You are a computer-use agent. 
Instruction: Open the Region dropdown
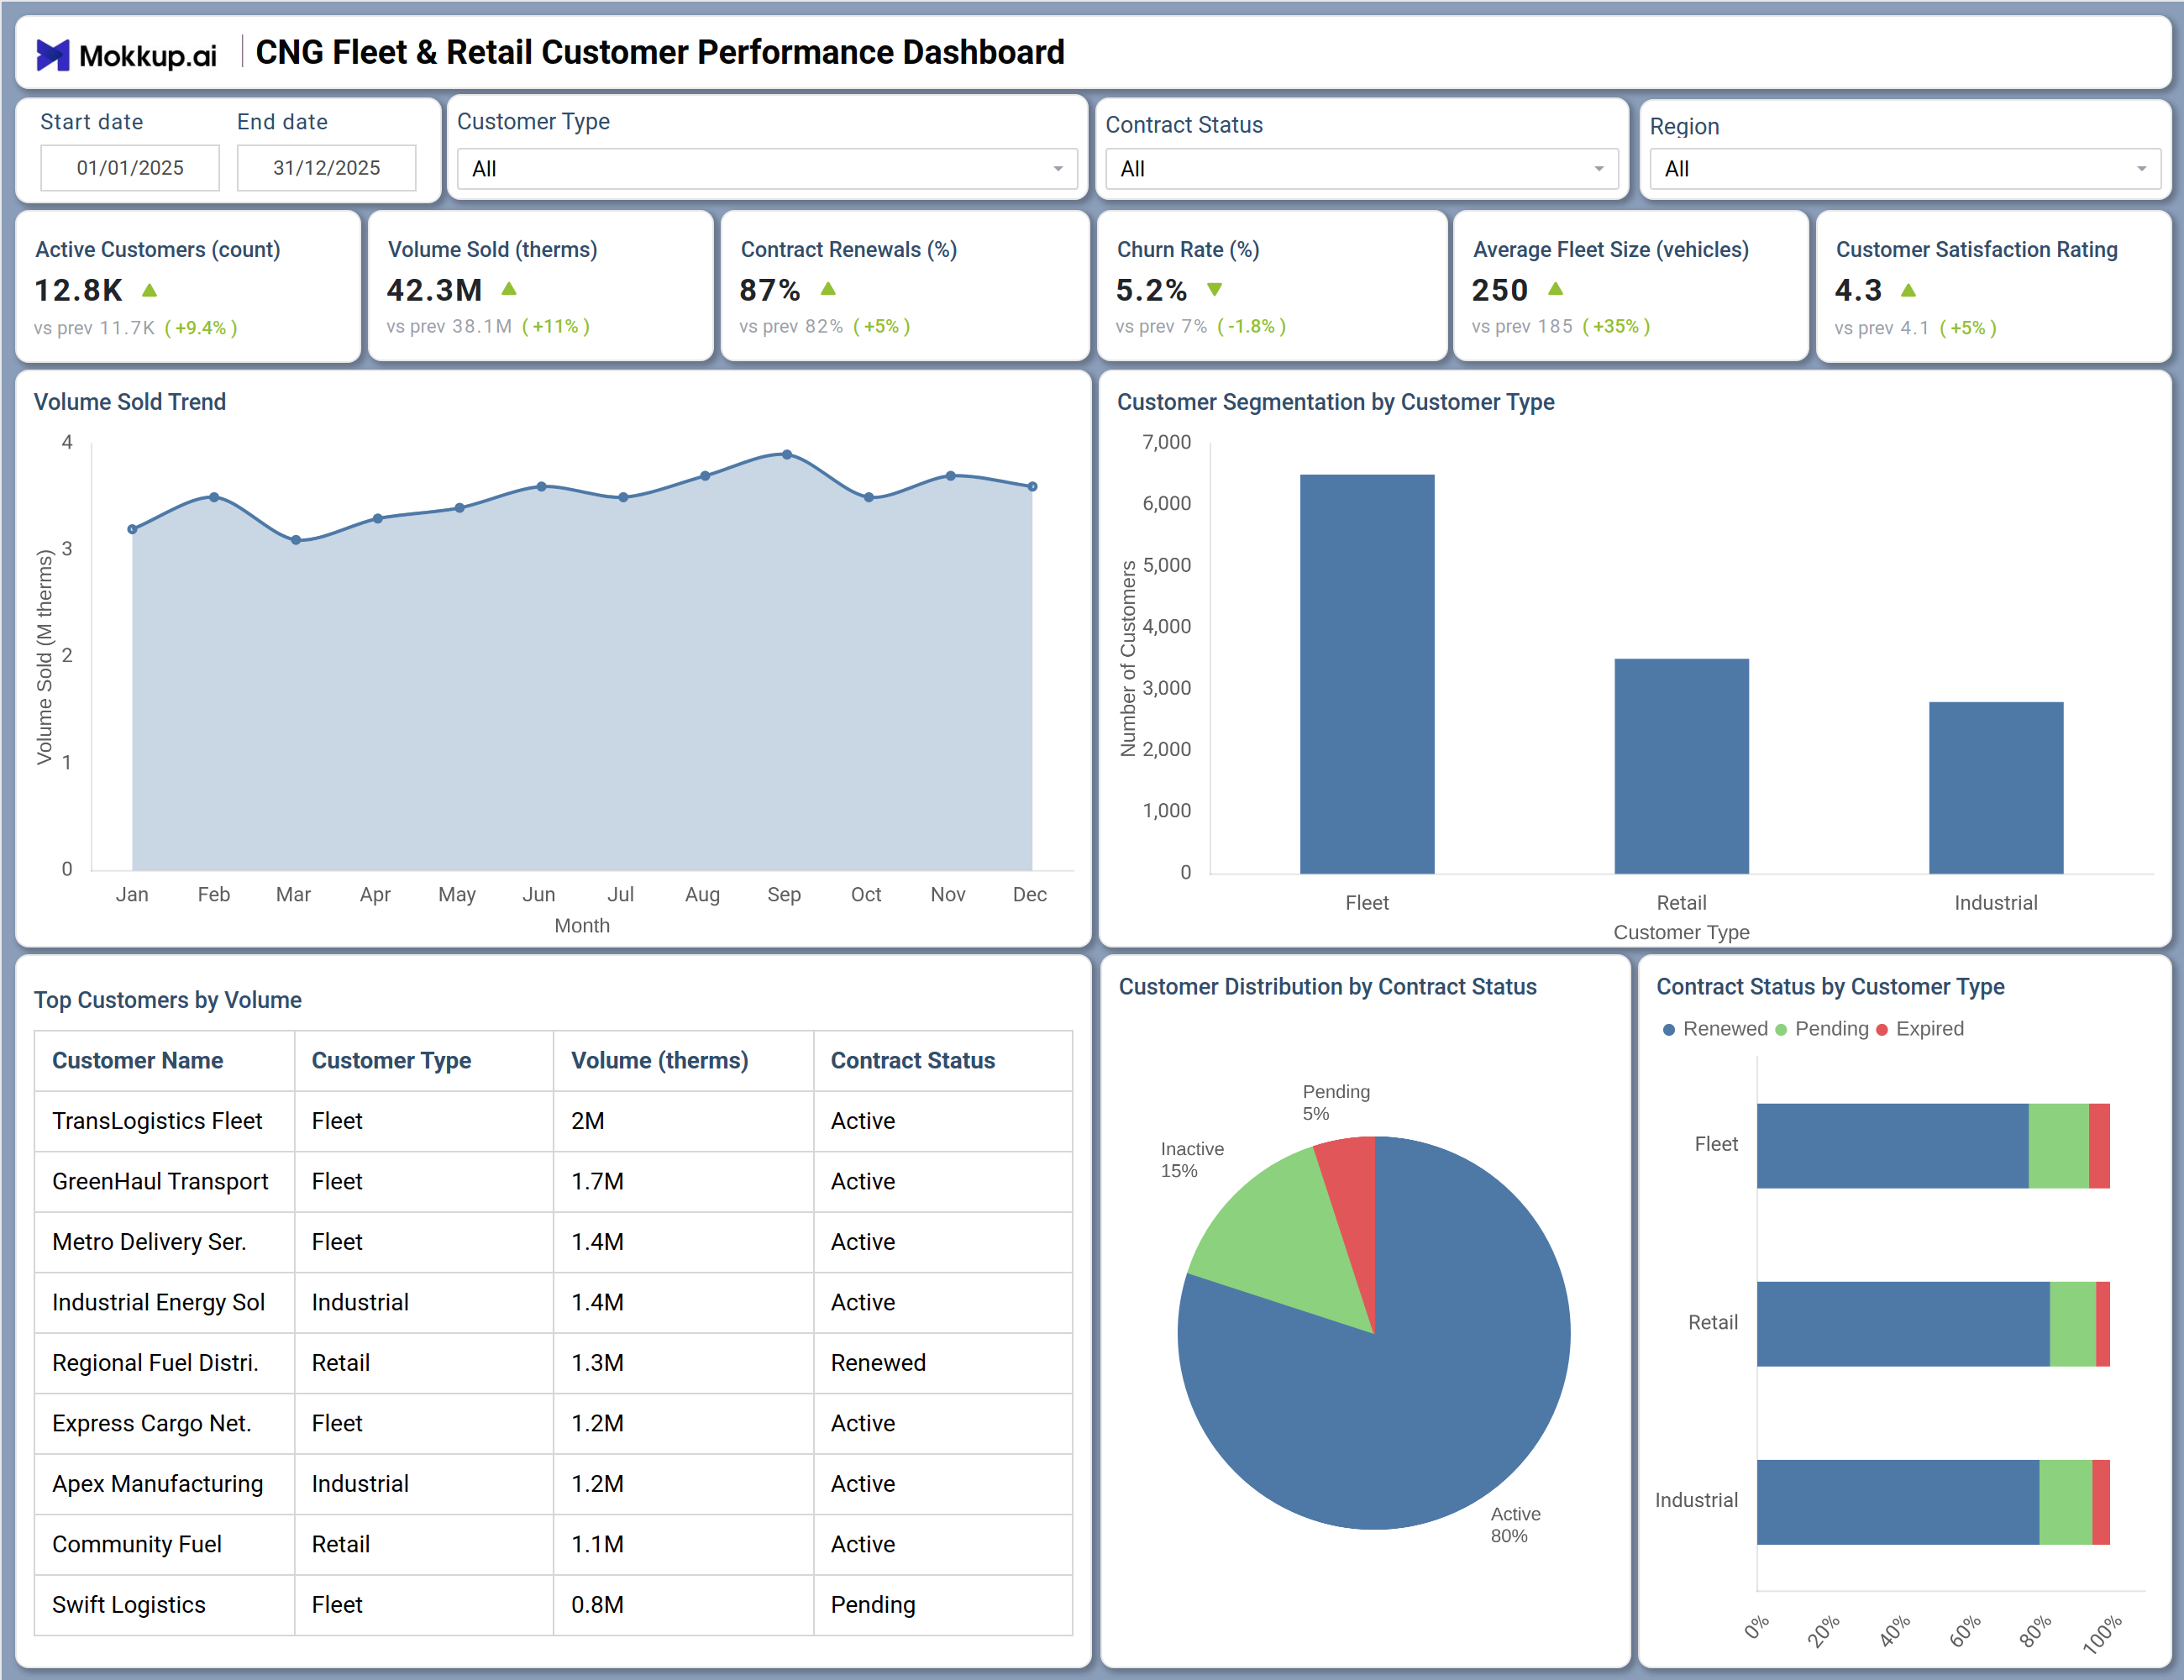(x=1905, y=169)
